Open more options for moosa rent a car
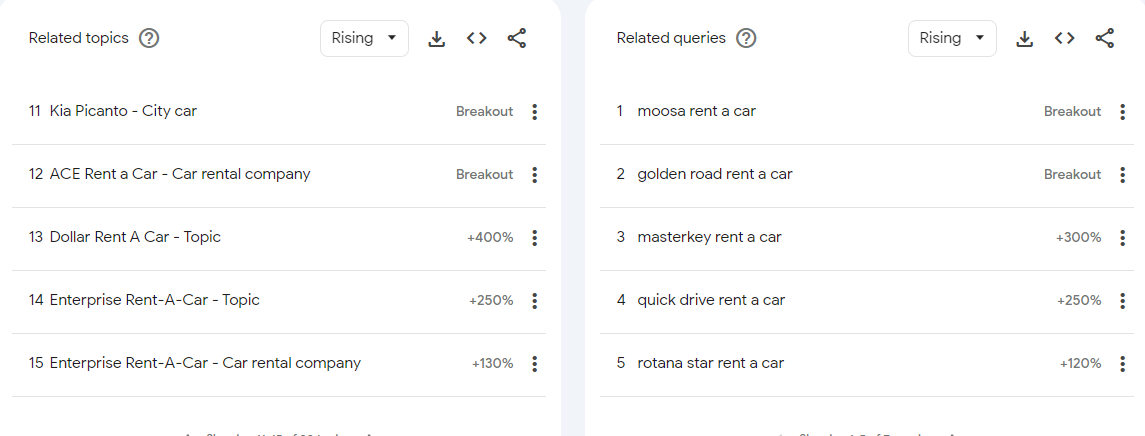The image size is (1145, 436). coord(1123,112)
